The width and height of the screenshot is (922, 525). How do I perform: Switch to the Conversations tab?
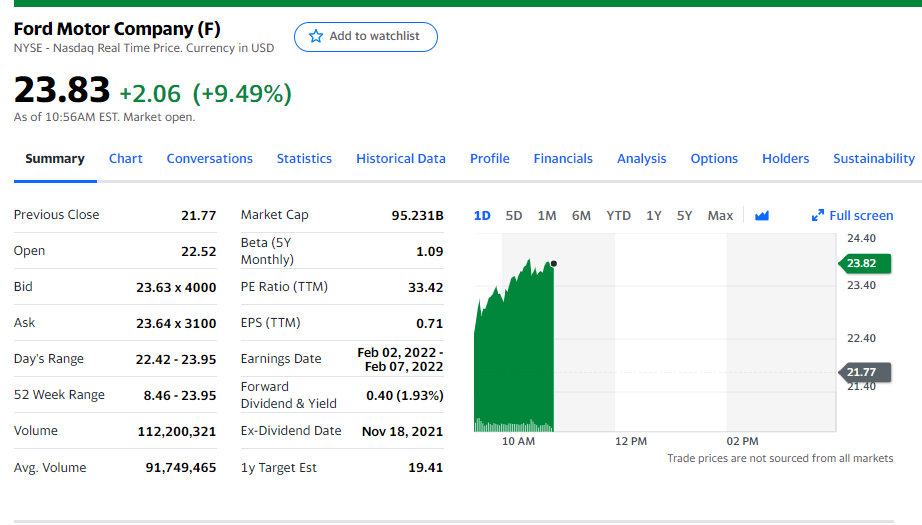(x=210, y=159)
